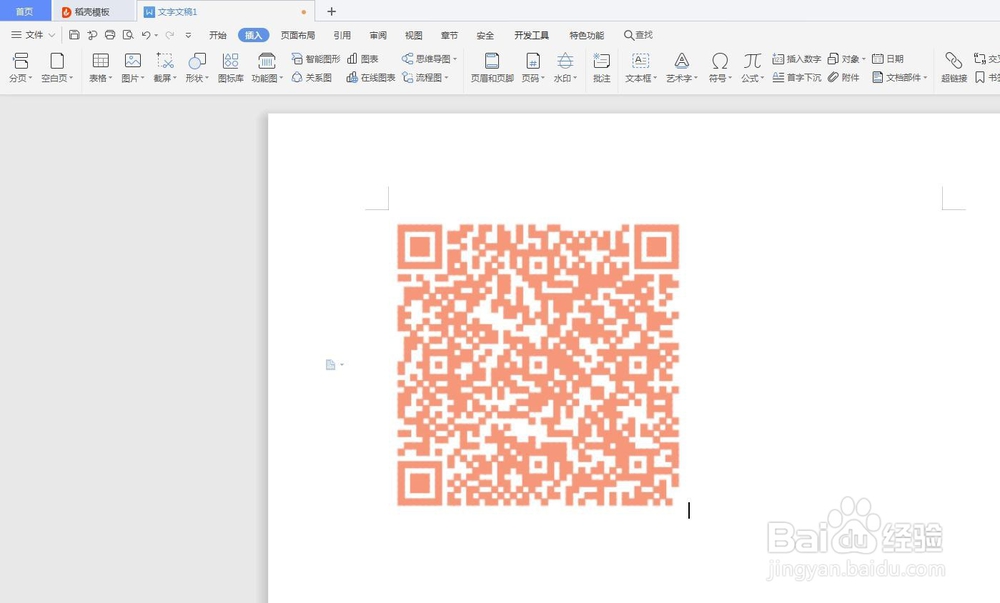Insert an 附件 attachment
This screenshot has width=1000, height=603.
point(844,78)
